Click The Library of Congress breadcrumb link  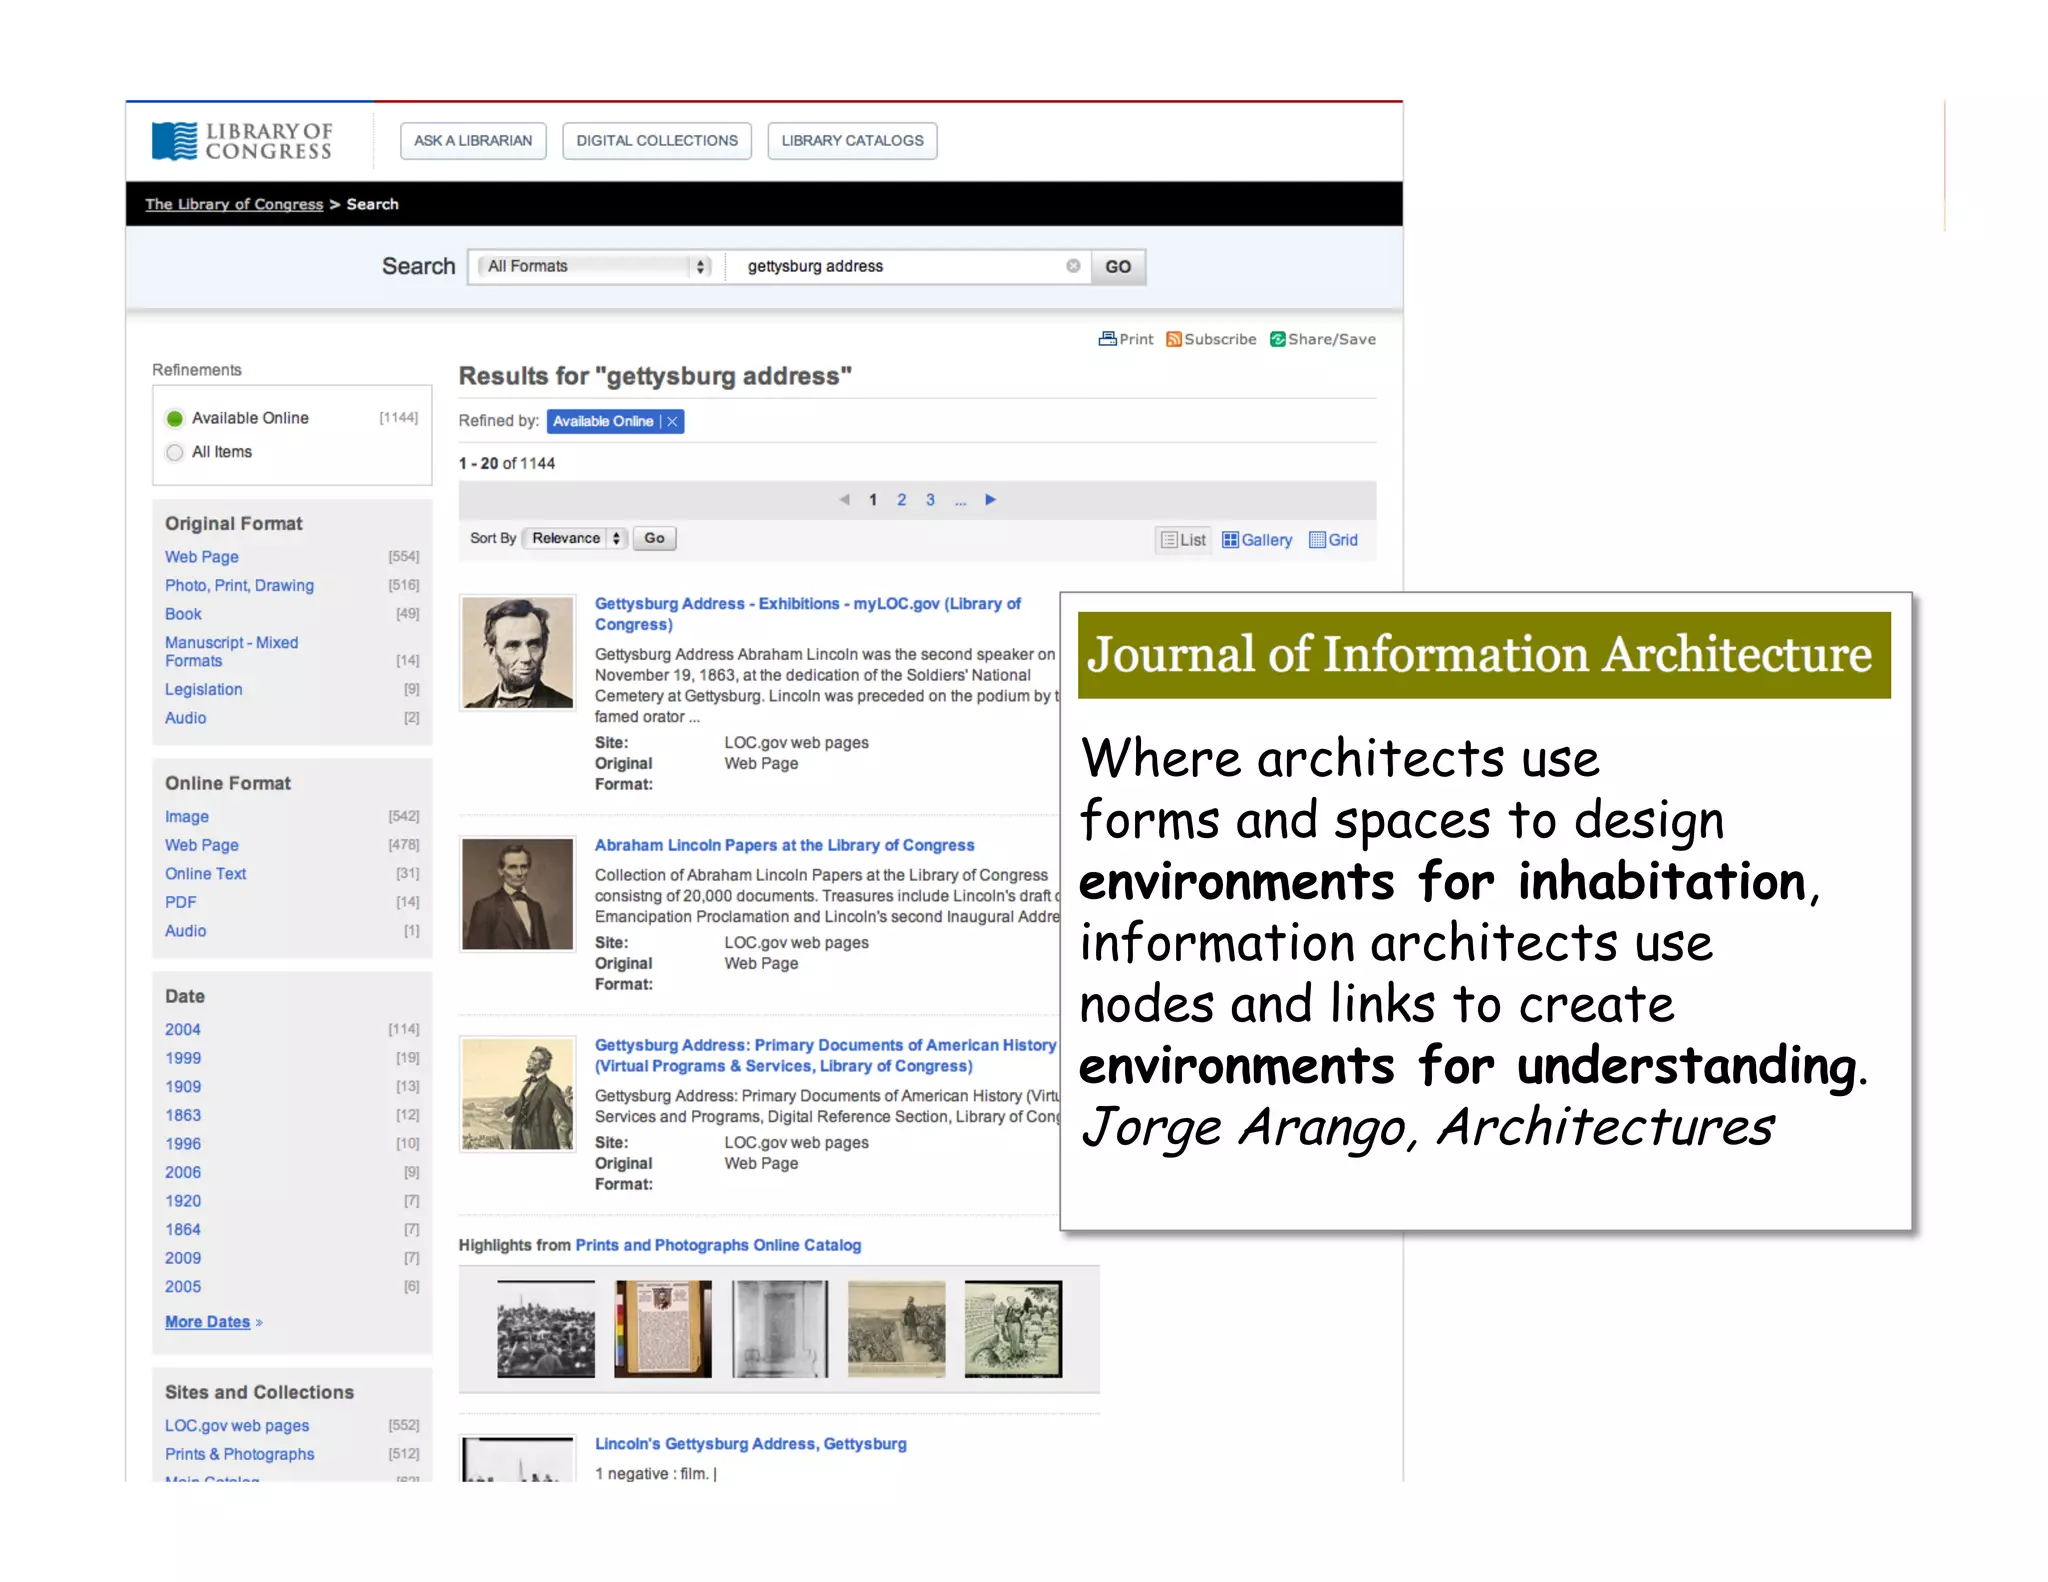[234, 204]
